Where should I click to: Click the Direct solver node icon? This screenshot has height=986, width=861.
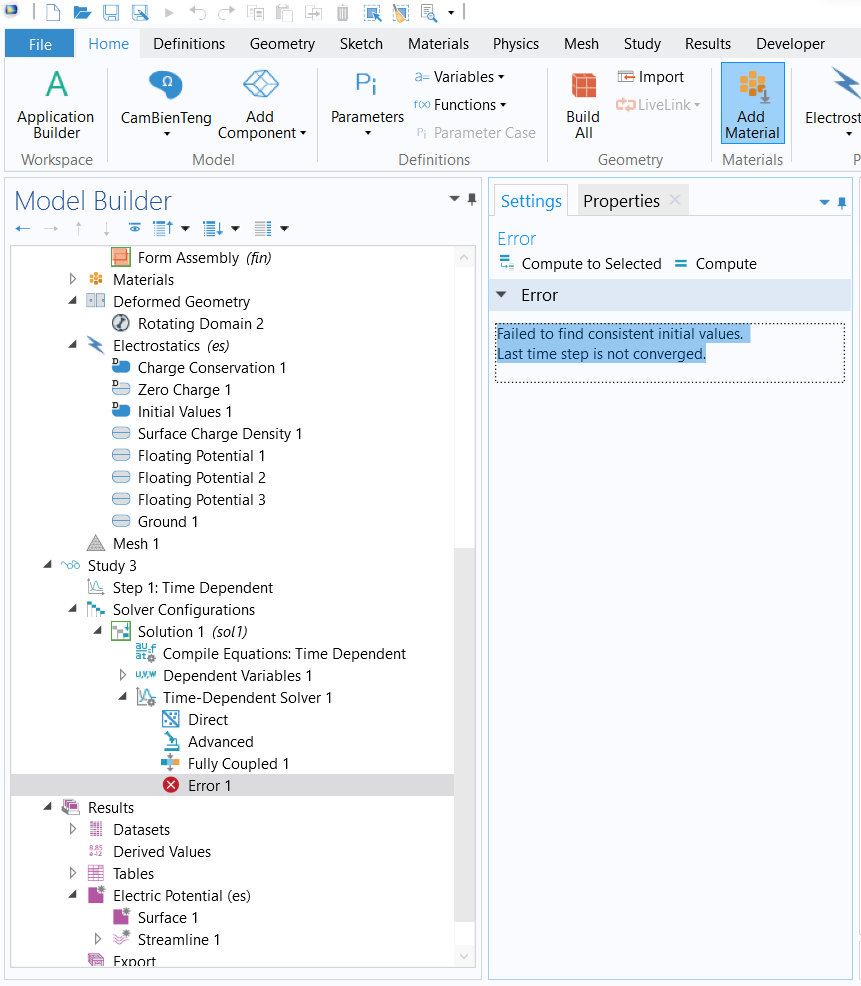(x=170, y=719)
